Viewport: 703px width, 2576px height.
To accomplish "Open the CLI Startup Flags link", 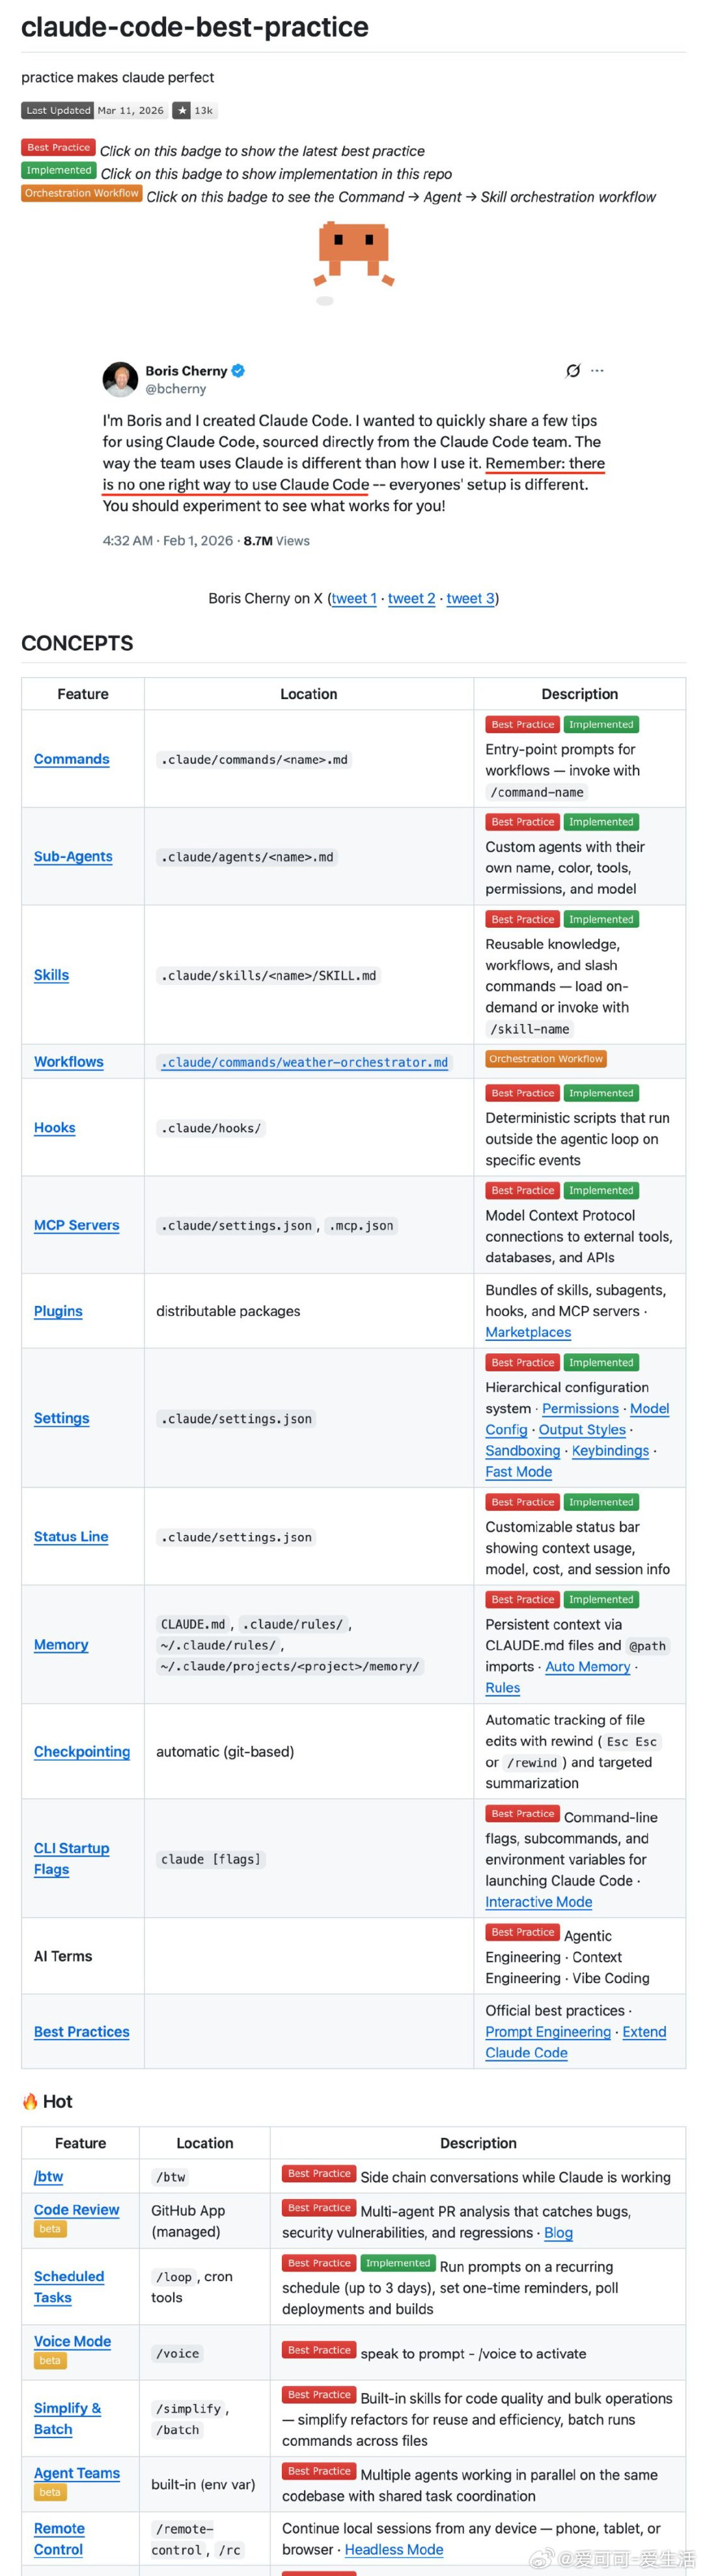I will 72,1859.
